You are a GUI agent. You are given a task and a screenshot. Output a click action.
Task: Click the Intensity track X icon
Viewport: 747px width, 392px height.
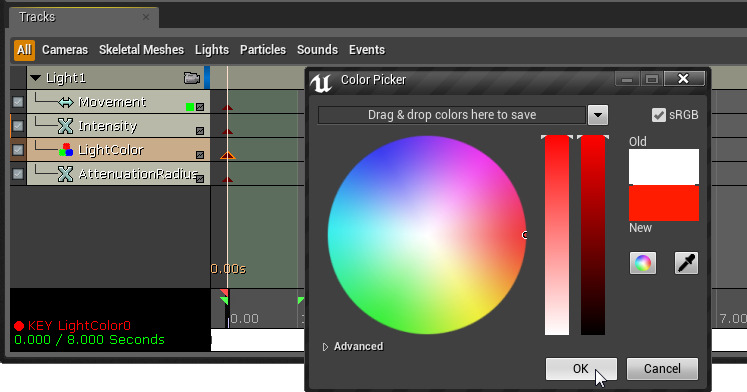tap(65, 126)
